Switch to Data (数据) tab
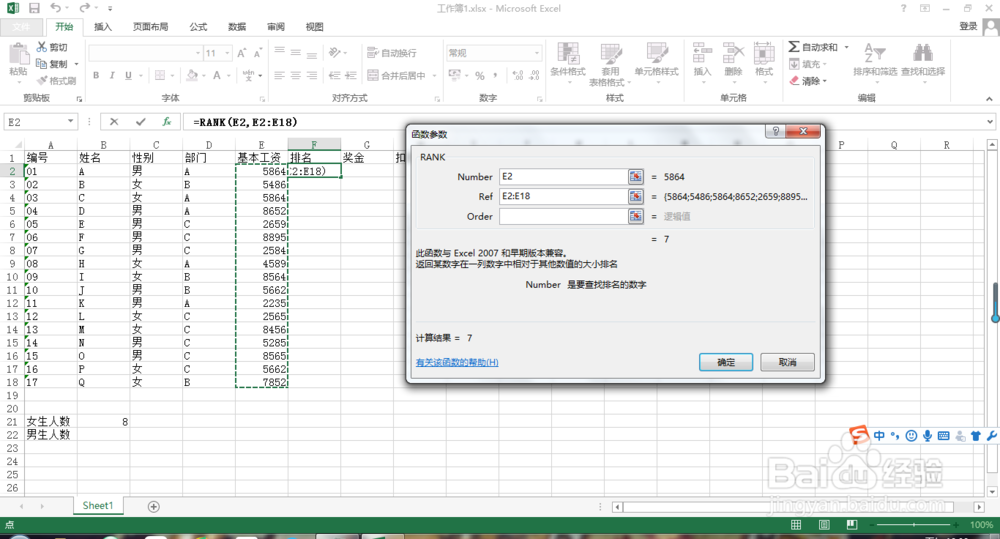1000x539 pixels. pos(237,27)
